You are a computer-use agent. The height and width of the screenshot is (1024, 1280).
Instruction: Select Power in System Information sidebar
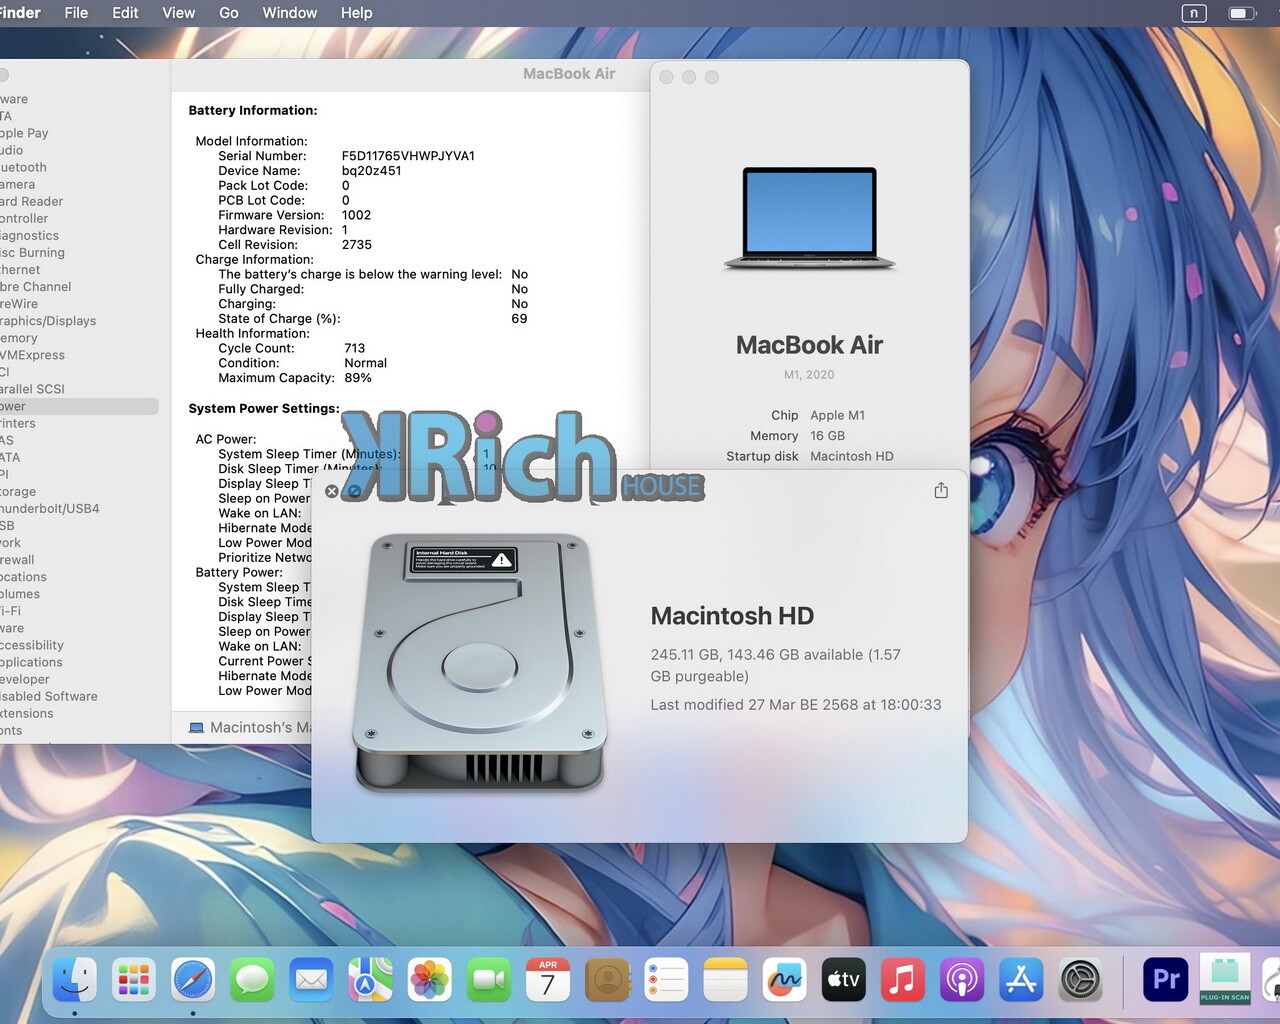pyautogui.click(x=79, y=406)
